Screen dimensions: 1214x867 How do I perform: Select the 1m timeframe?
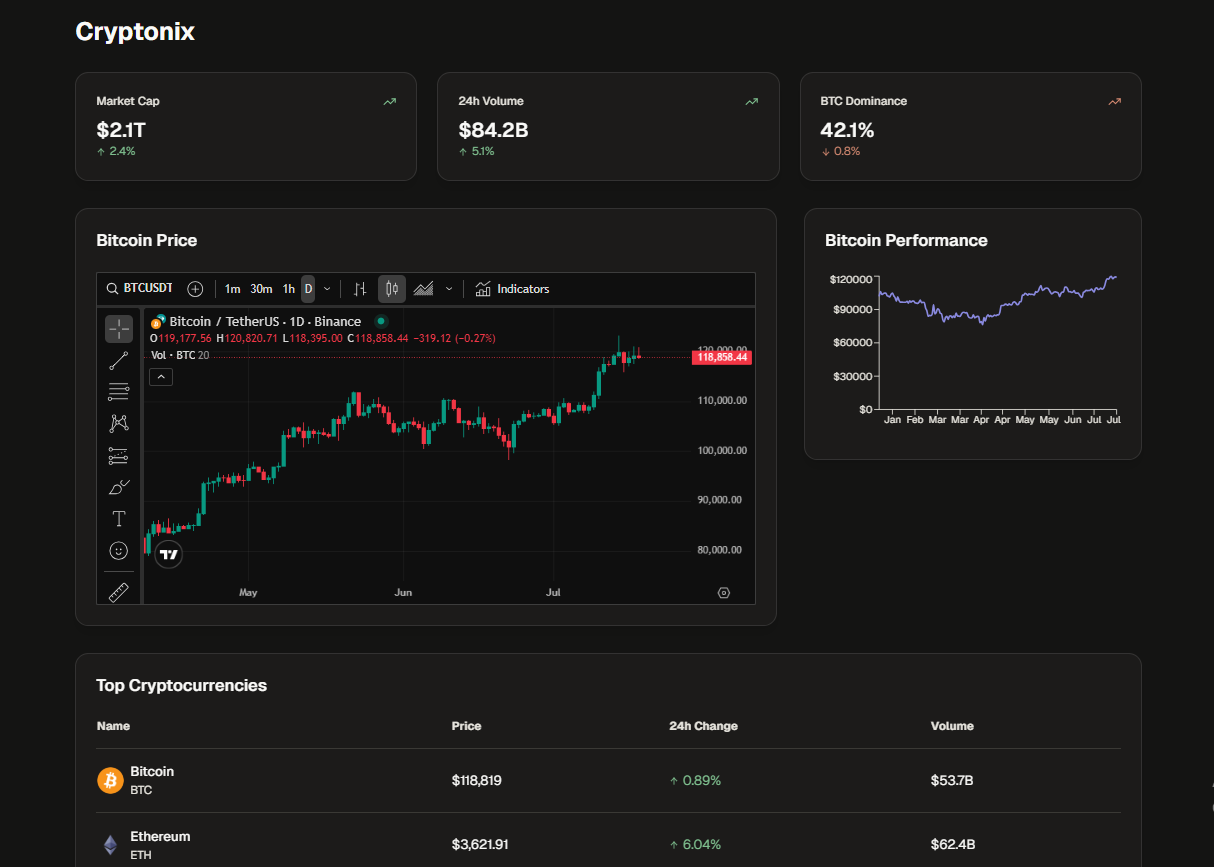(x=232, y=289)
